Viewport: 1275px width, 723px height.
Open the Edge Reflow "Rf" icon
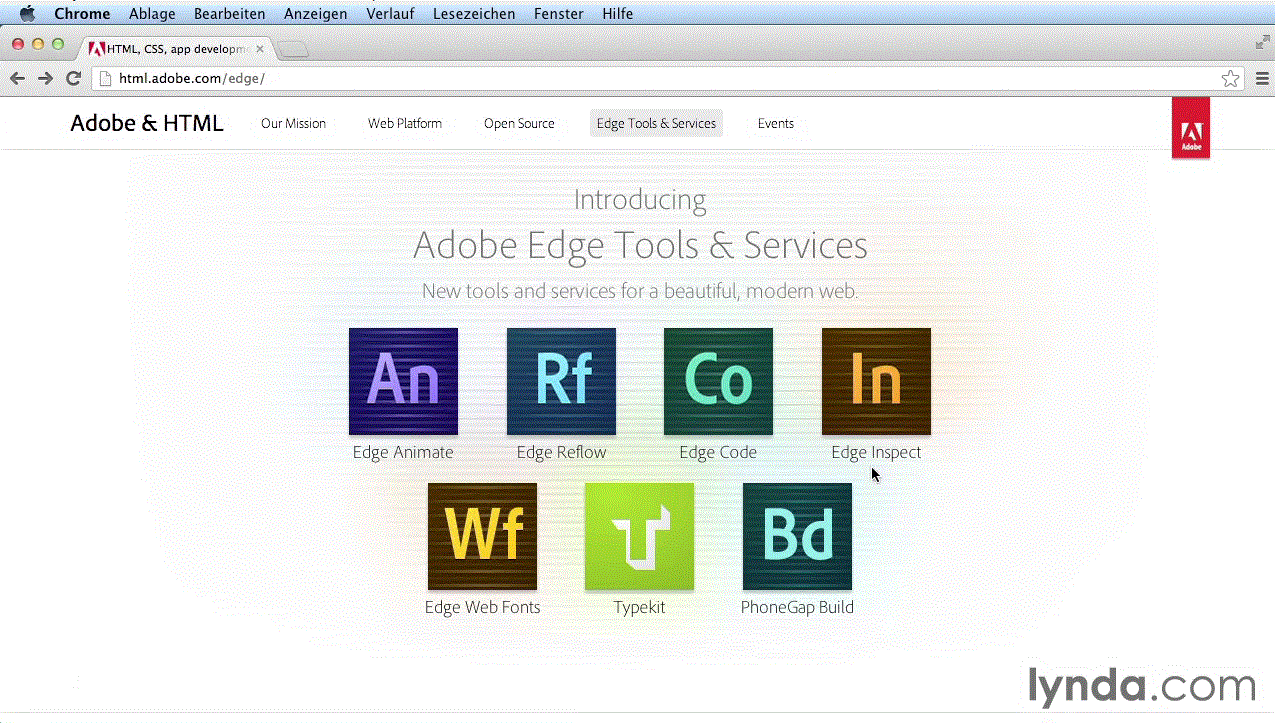click(x=561, y=381)
